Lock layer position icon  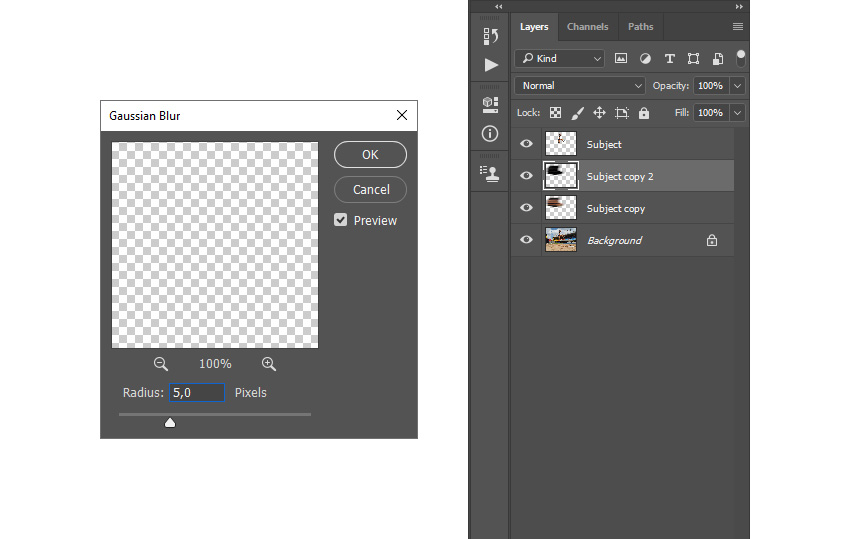click(599, 113)
